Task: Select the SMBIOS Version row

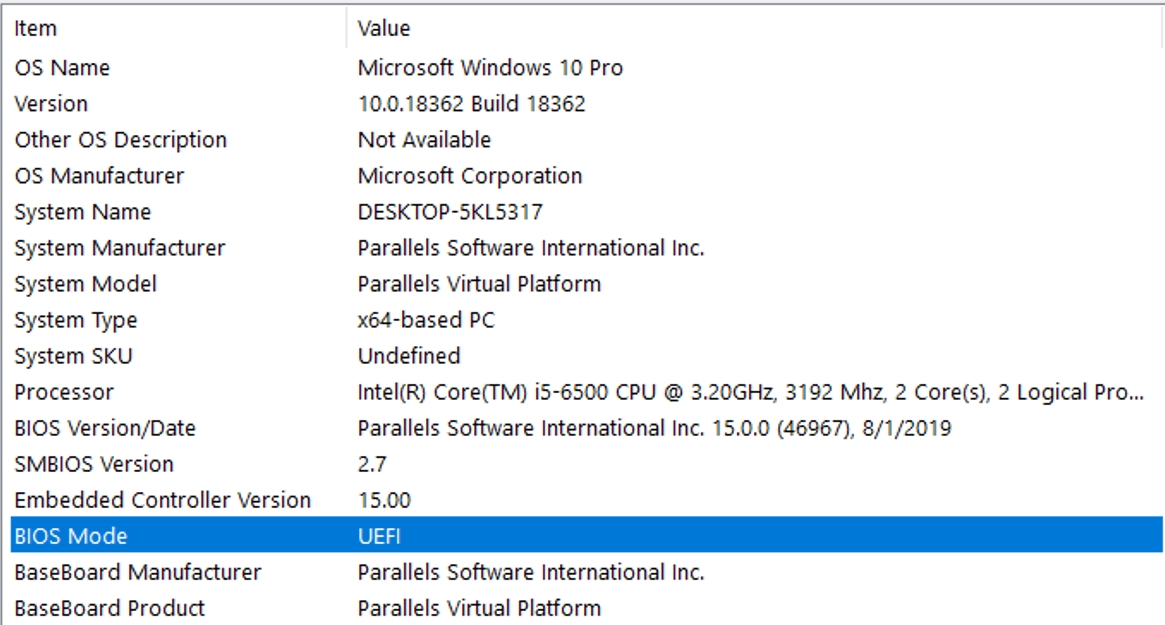Action: pyautogui.click(x=94, y=464)
